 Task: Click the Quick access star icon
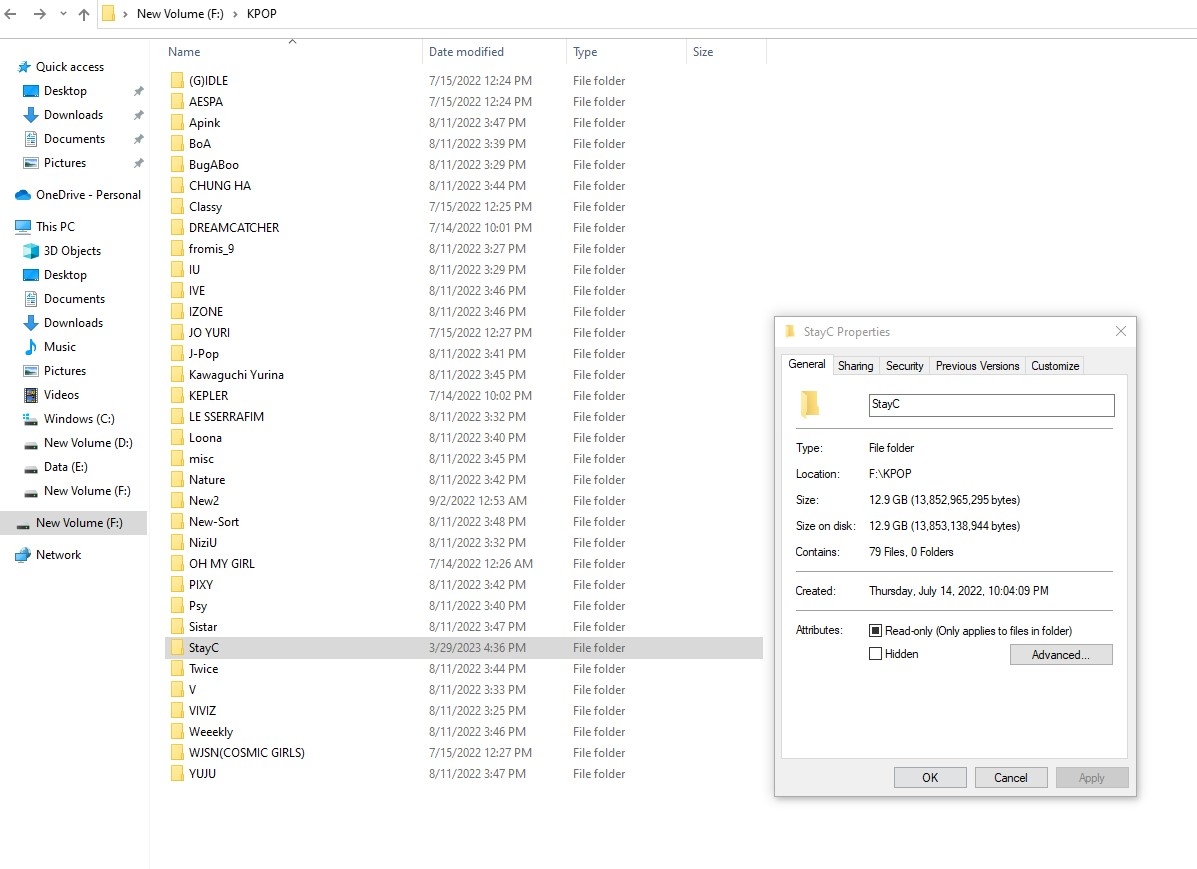tap(24, 67)
